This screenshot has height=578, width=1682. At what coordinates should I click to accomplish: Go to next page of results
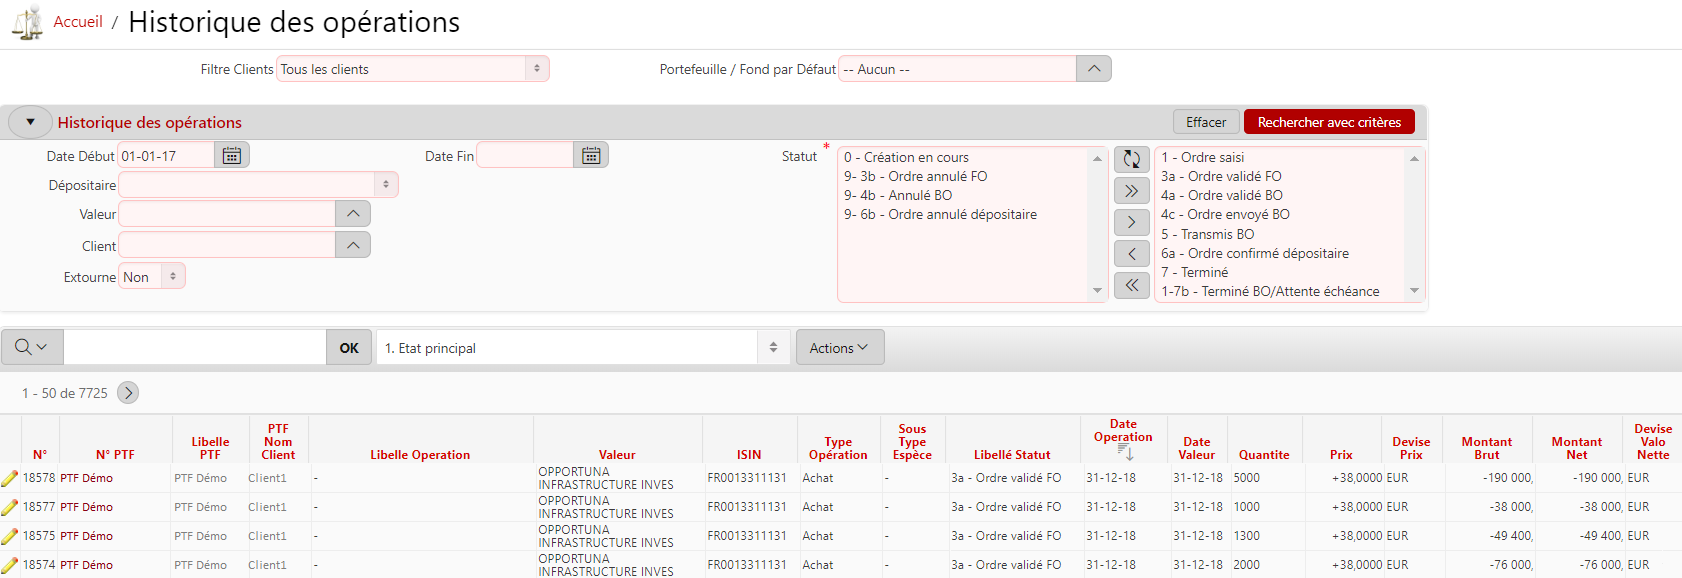(x=128, y=393)
